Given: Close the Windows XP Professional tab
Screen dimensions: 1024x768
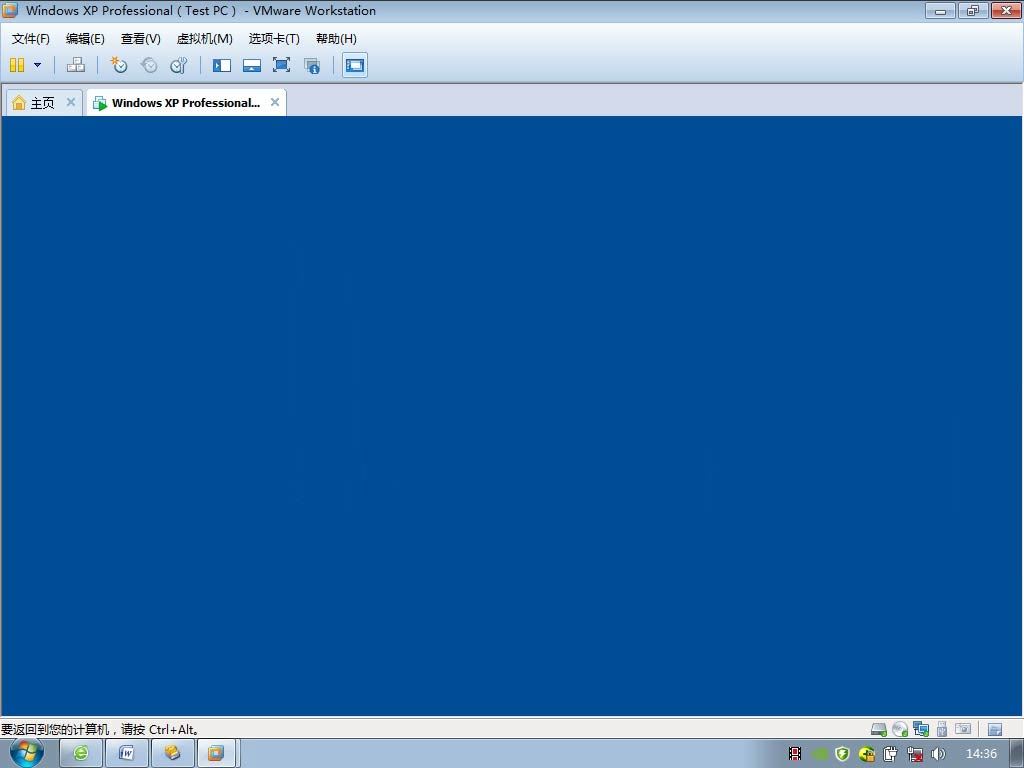Looking at the screenshot, I should point(275,102).
